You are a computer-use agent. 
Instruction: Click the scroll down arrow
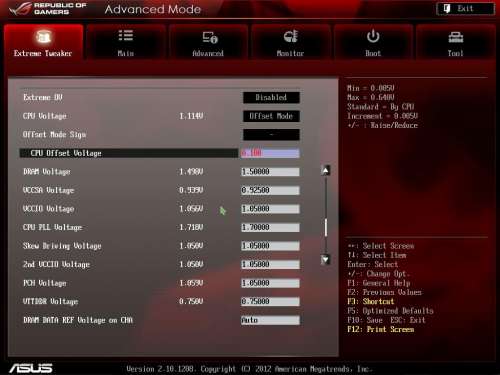326,259
